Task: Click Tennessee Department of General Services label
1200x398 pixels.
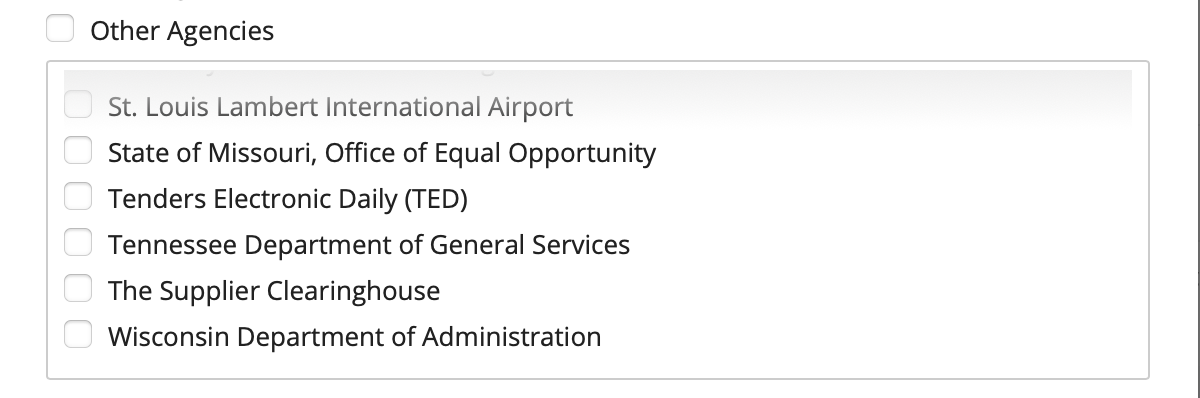Action: coord(369,245)
